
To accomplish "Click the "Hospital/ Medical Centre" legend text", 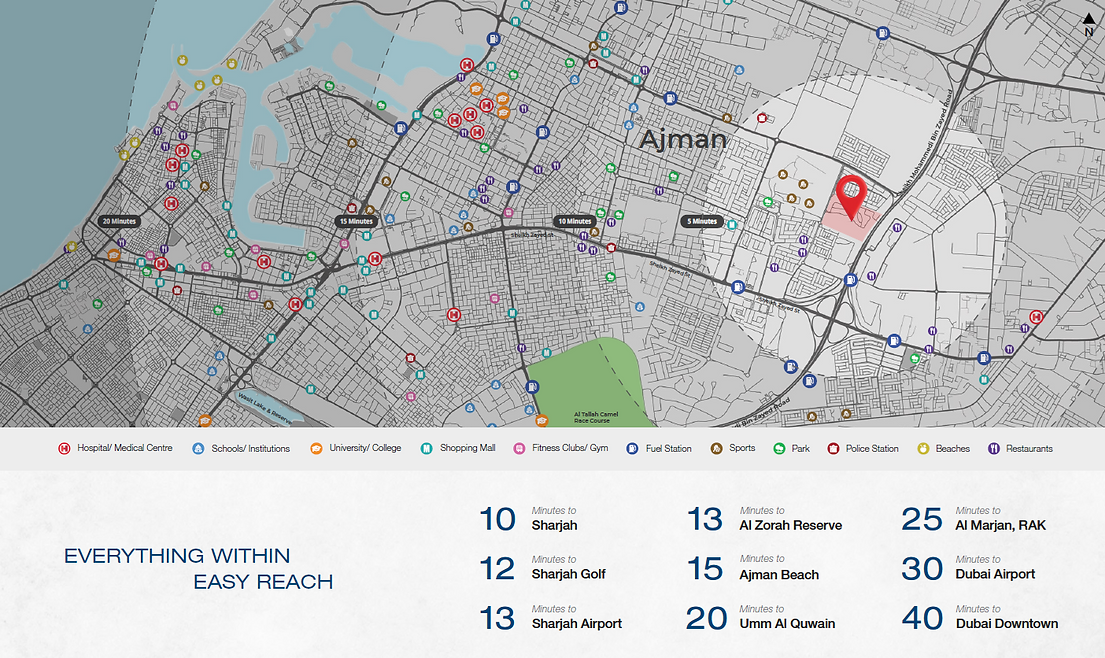I will pos(125,448).
